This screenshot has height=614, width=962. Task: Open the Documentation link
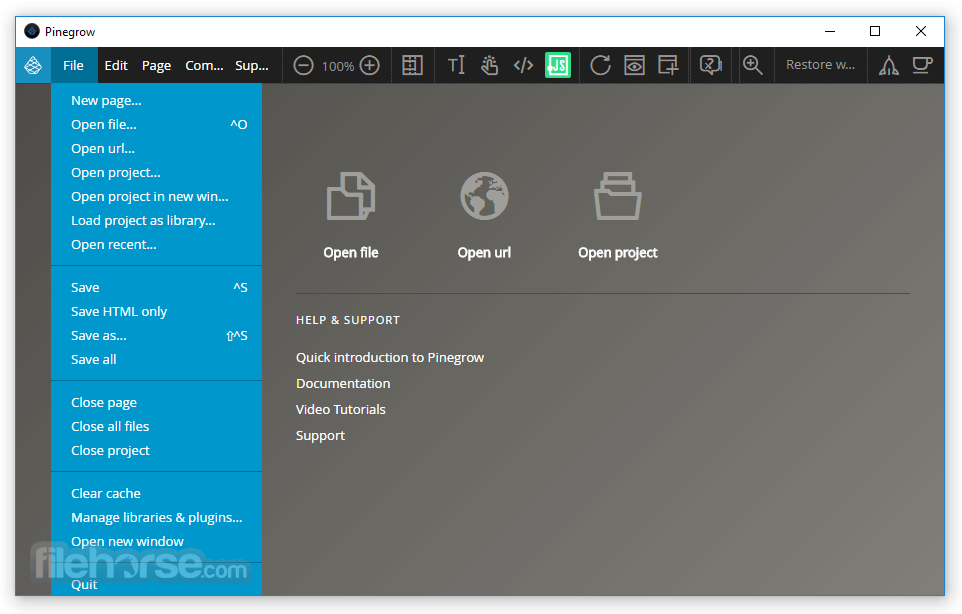pos(343,383)
